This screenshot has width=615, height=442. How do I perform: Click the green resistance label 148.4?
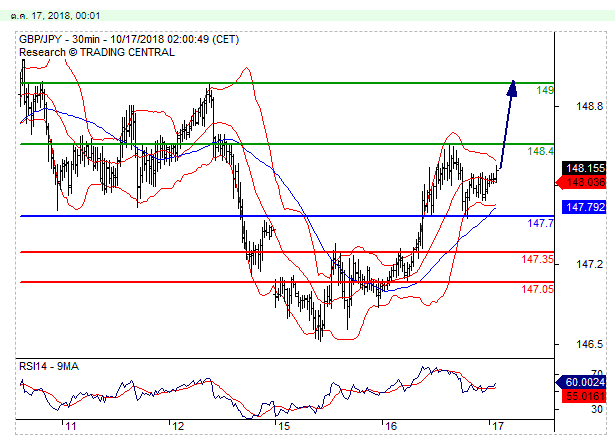(540, 151)
